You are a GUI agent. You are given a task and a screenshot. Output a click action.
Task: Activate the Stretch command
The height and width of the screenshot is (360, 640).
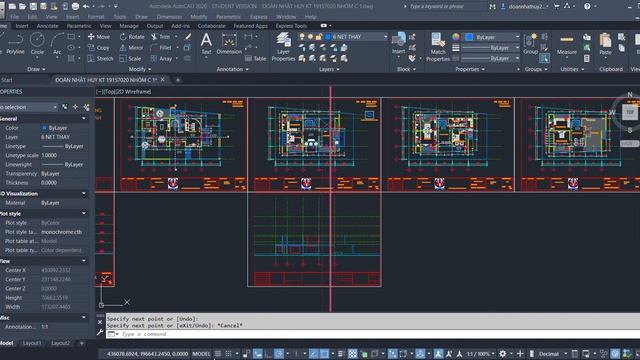pyautogui.click(x=100, y=59)
